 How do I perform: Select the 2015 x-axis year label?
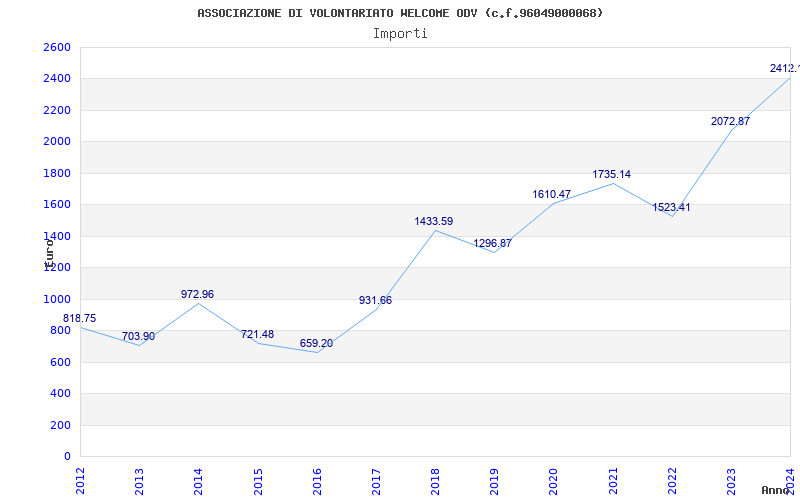tap(258, 481)
